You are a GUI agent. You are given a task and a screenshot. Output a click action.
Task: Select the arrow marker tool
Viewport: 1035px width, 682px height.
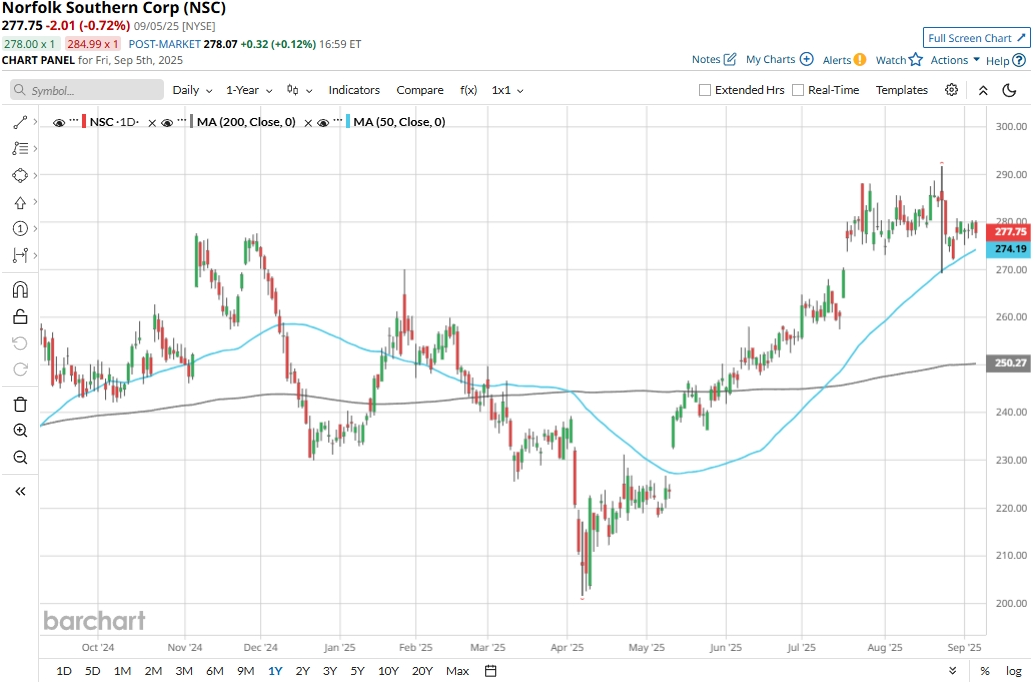click(20, 203)
